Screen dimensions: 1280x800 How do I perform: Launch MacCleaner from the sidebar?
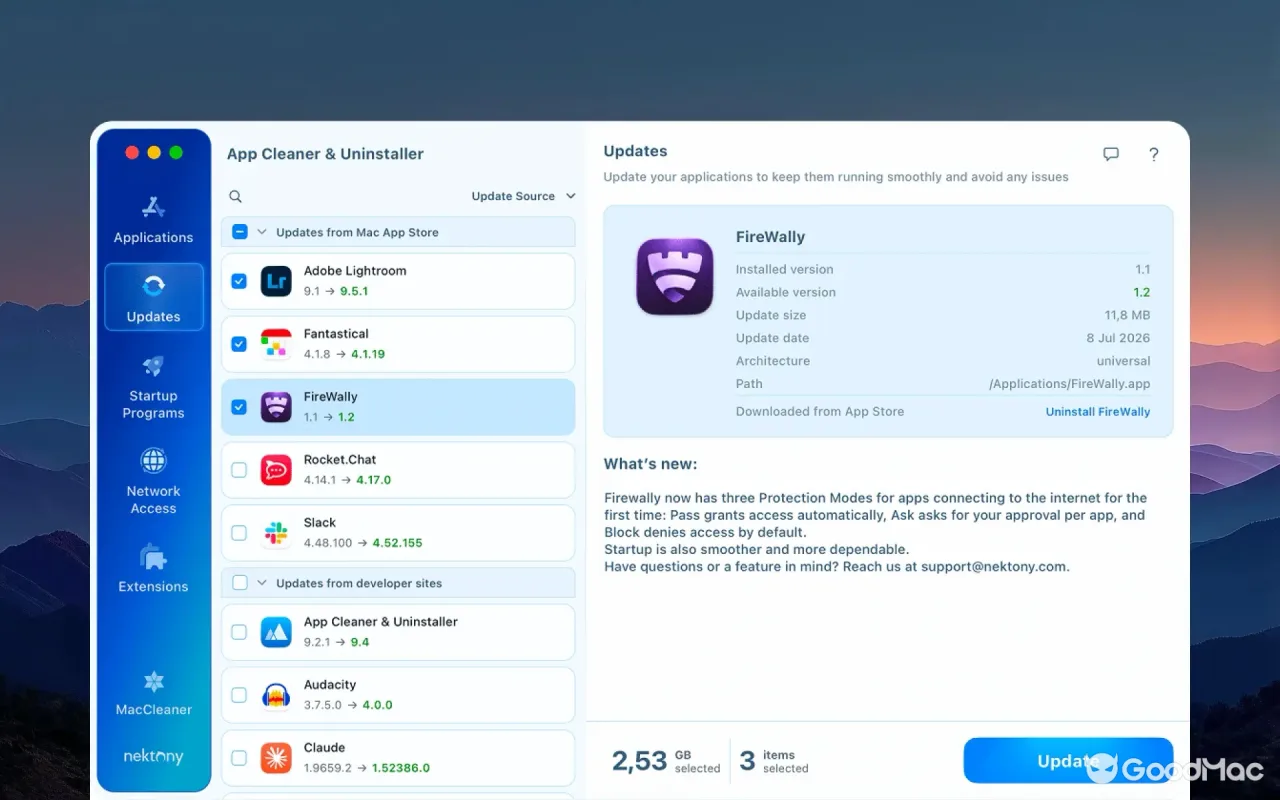tap(153, 694)
